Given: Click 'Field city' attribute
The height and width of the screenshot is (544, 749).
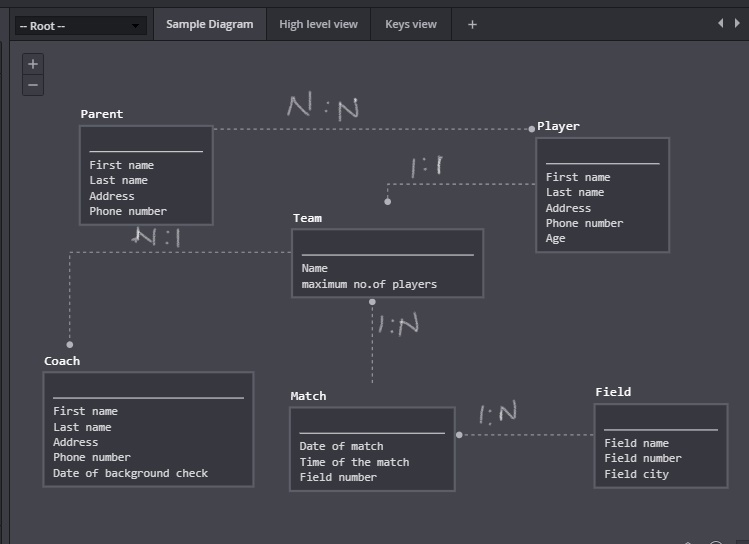Looking at the screenshot, I should [x=636, y=474].
